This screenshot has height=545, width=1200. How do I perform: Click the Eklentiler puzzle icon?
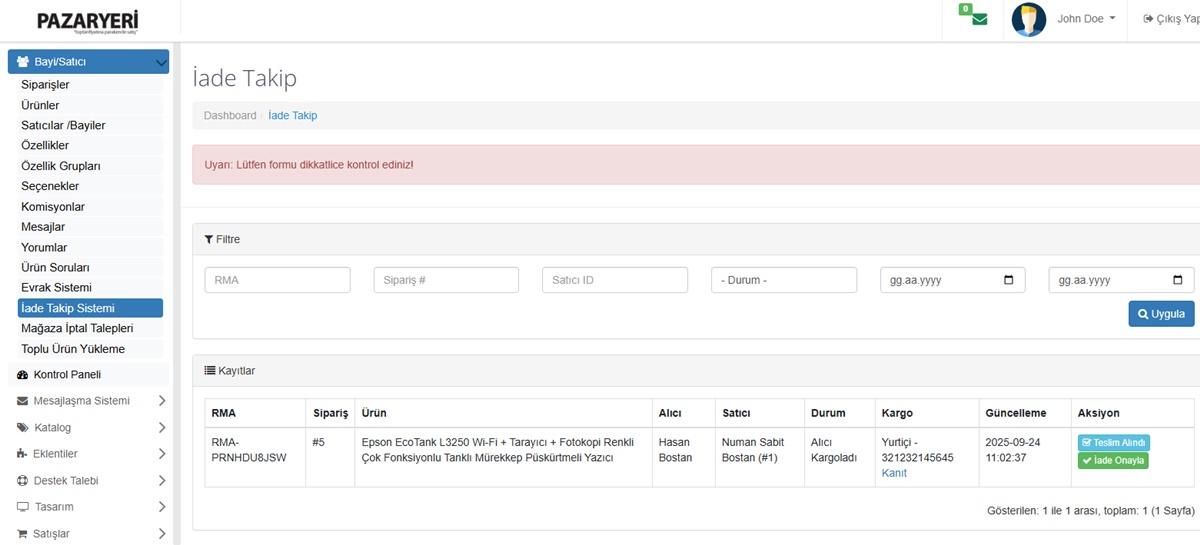tap(23, 454)
